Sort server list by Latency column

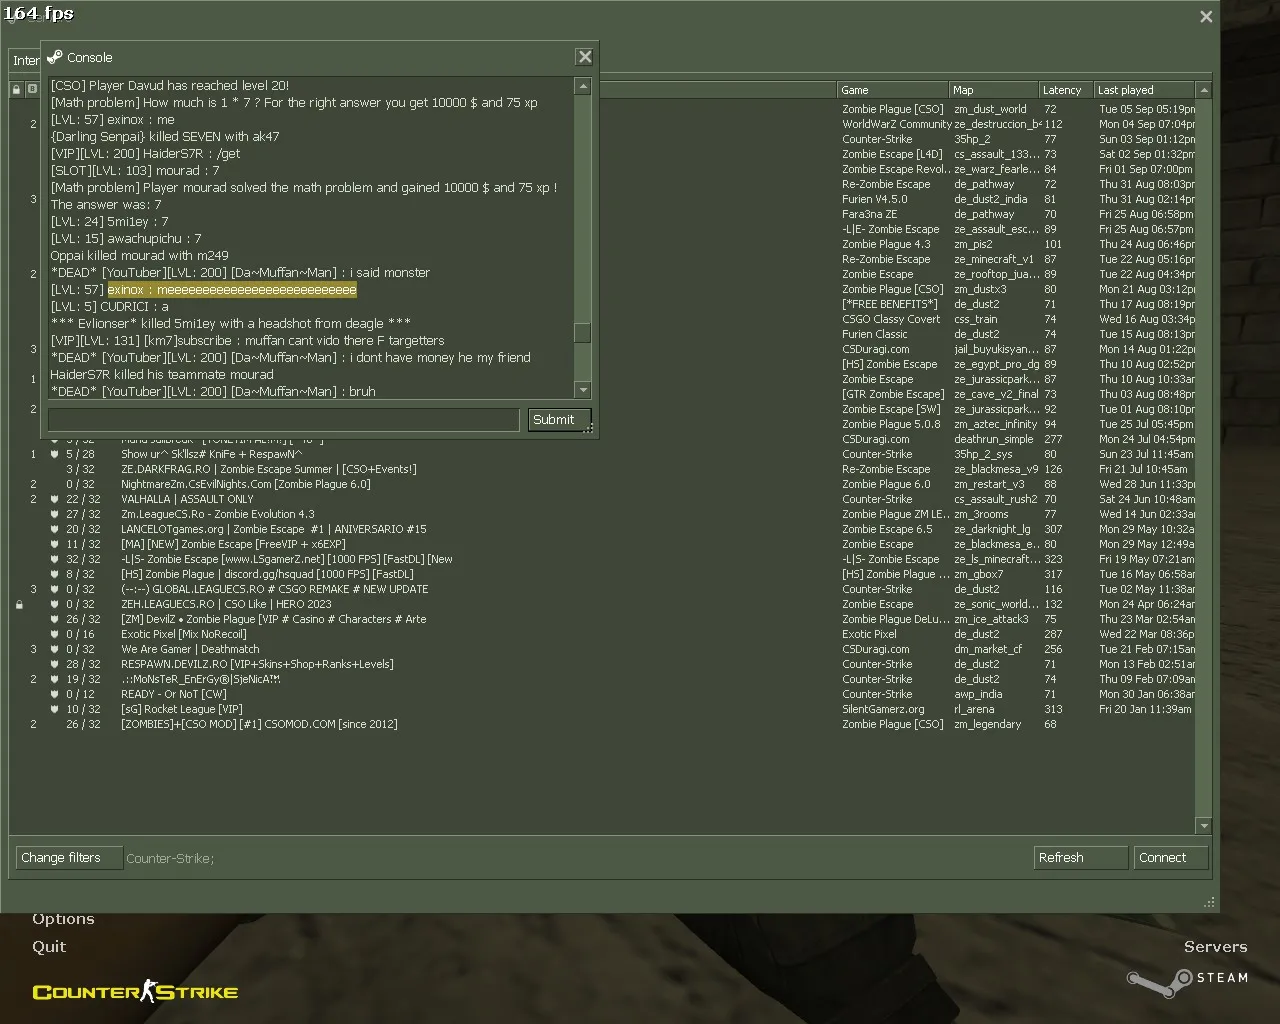point(1065,90)
